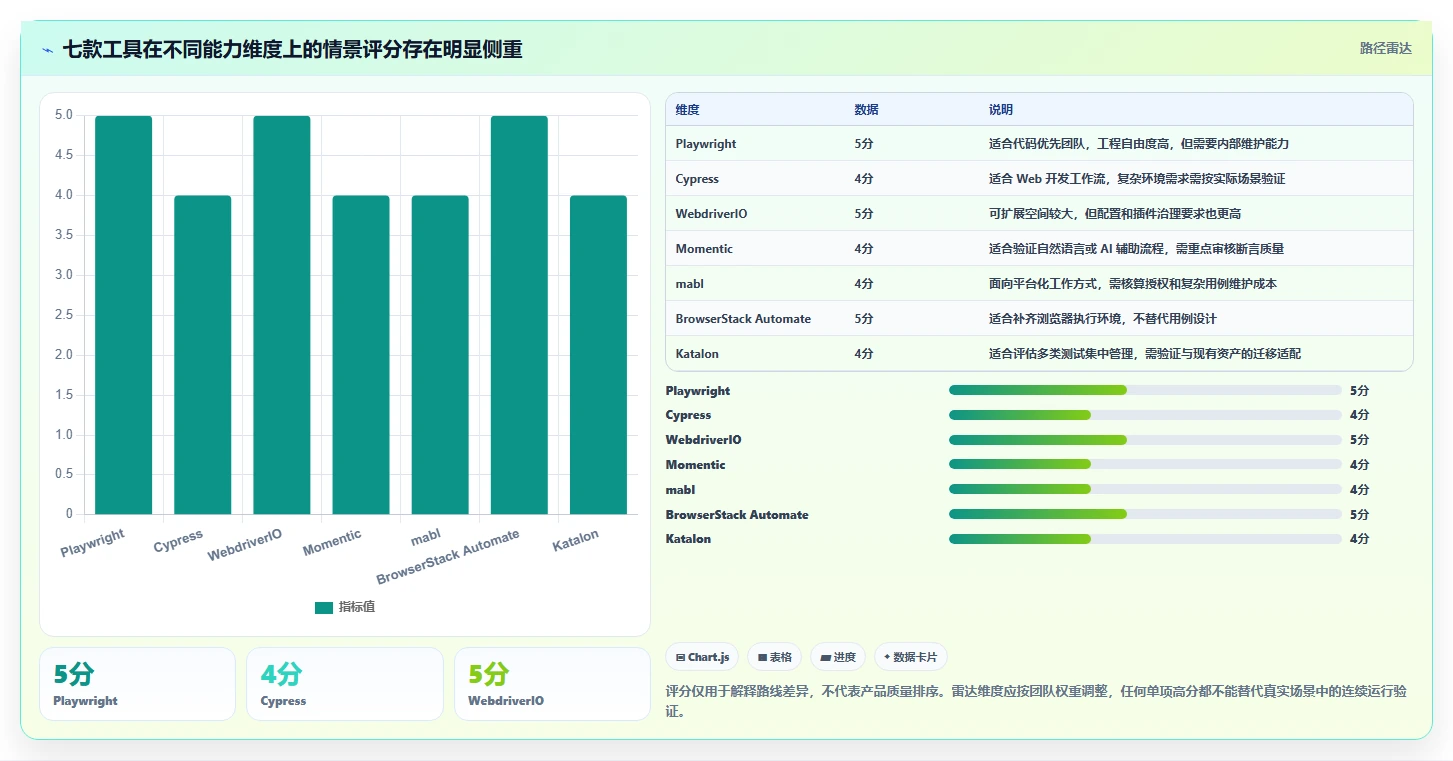Select the Katalon table row name
The width and height of the screenshot is (1453, 761).
(697, 354)
